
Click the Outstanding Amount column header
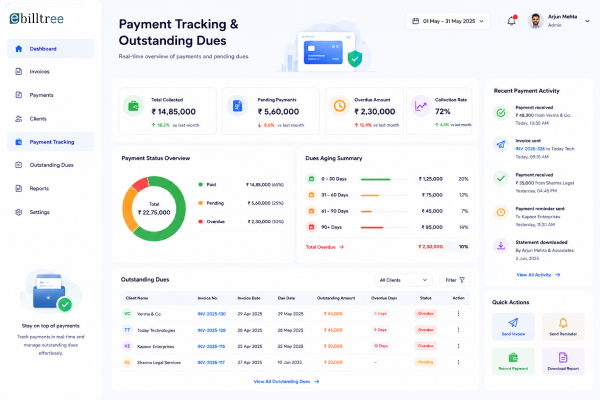[336, 298]
